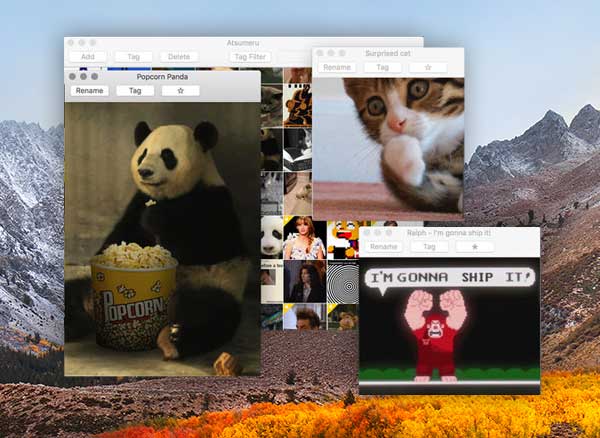This screenshot has height=438, width=600.
Task: Toggle favorite star in Surprised cat window
Action: pos(428,67)
